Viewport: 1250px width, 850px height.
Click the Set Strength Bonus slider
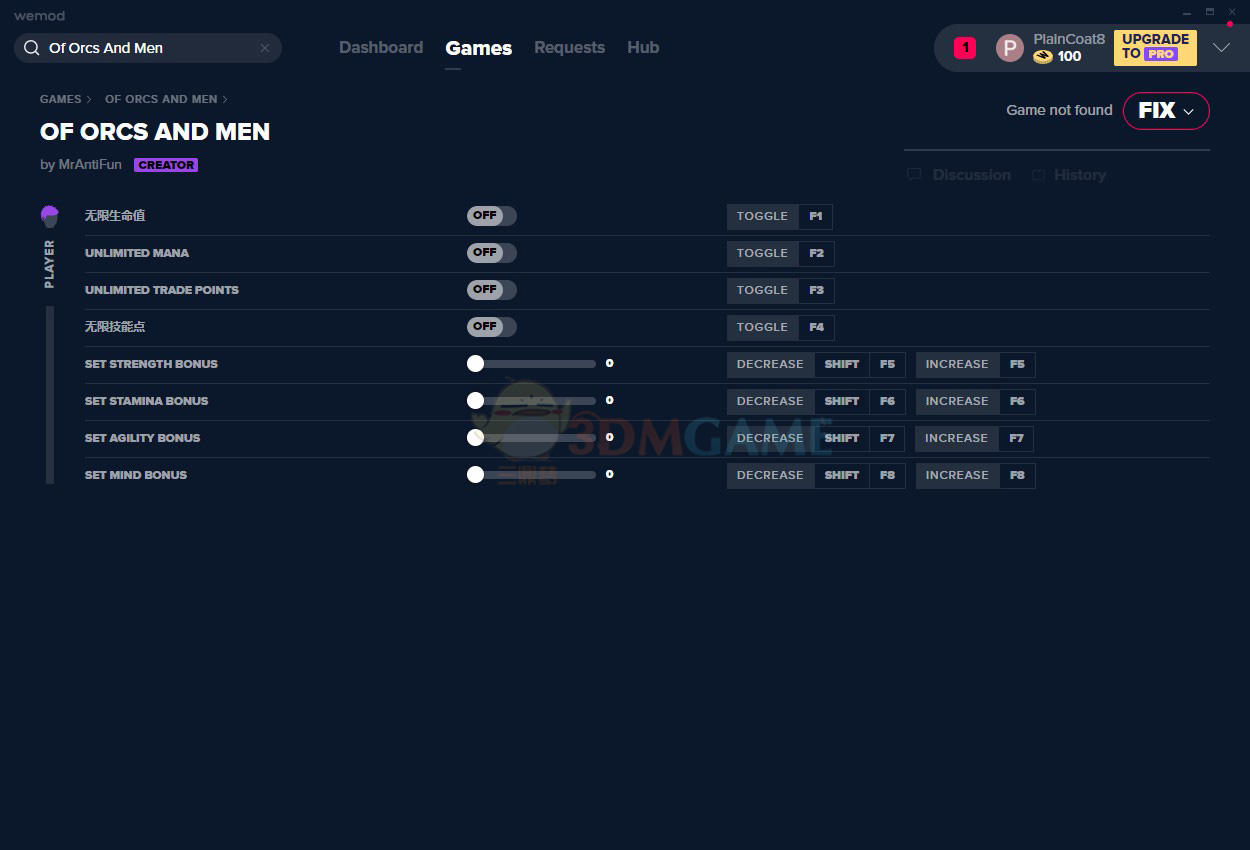coord(531,364)
